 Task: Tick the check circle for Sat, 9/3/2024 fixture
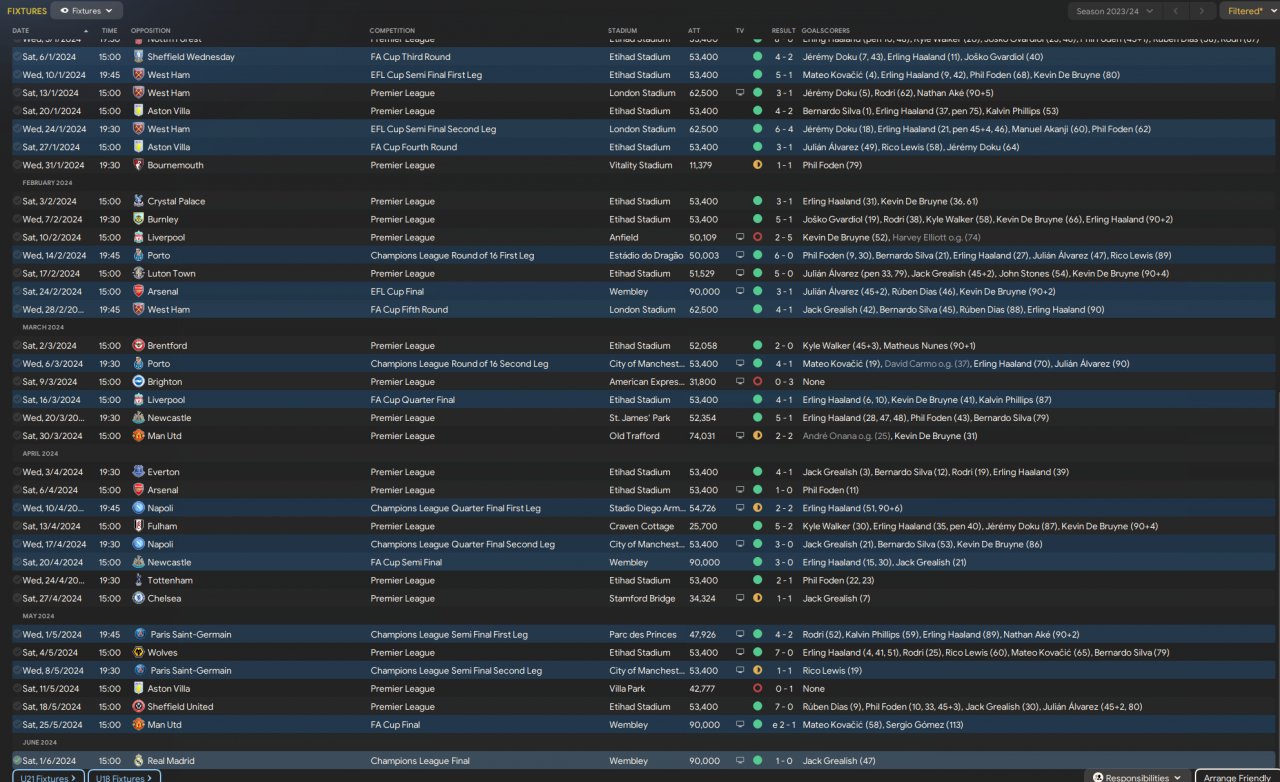[x=17, y=382]
